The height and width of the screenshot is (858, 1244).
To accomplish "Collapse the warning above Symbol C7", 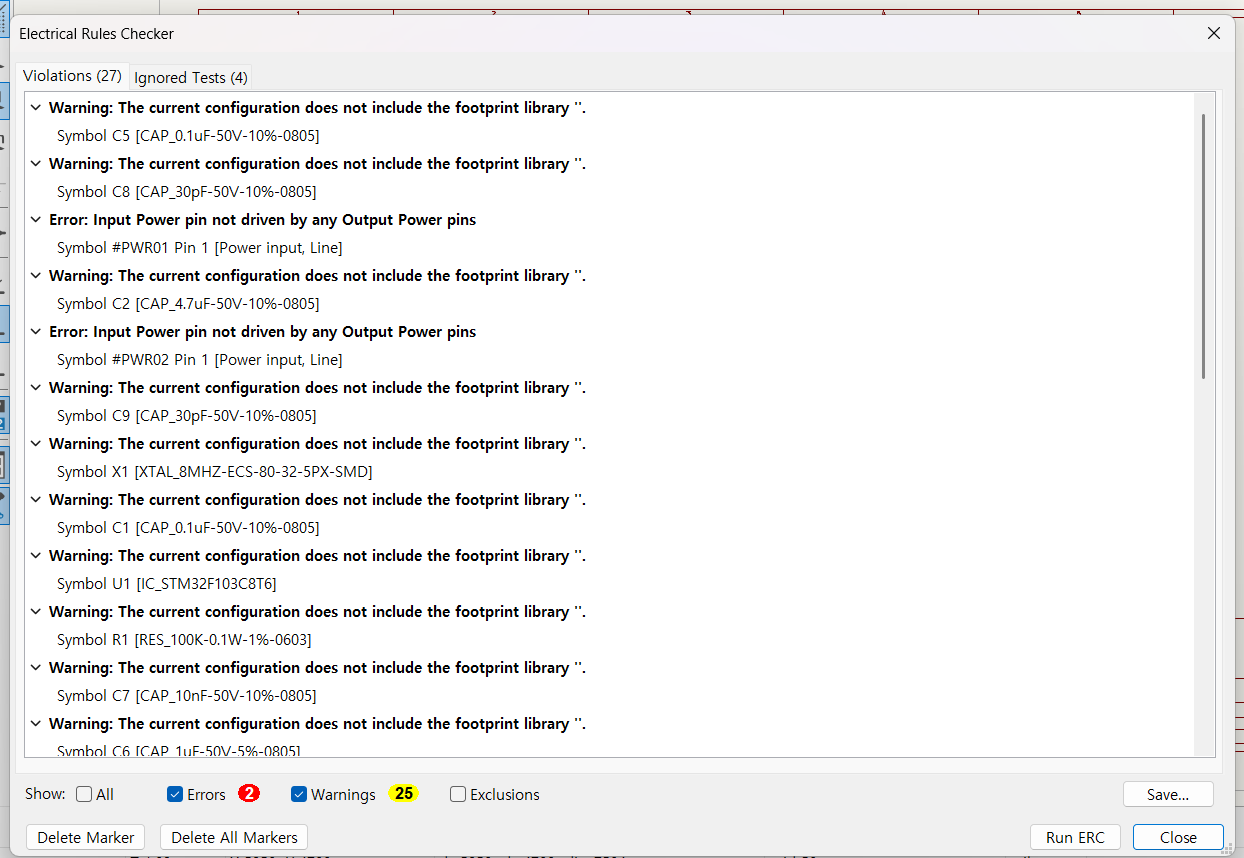I will tap(36, 668).
